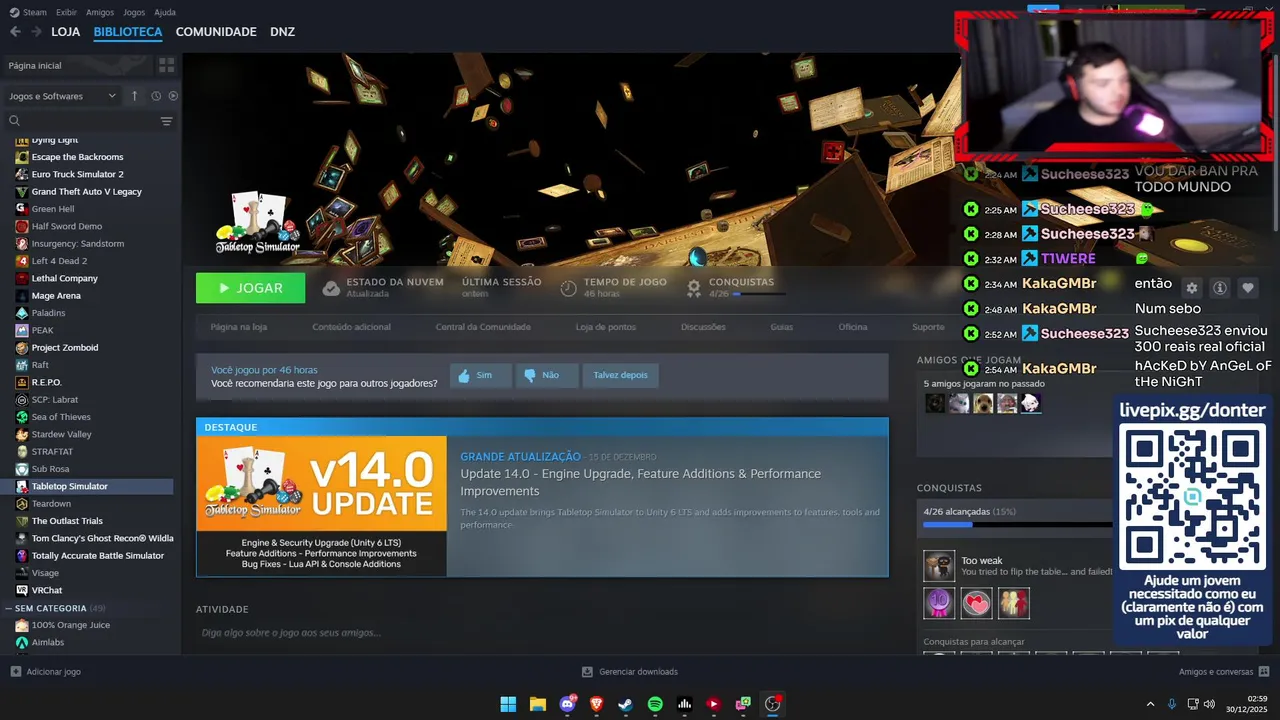Open the Windows Start menu
Screen dimensions: 1280x720
coord(508,704)
